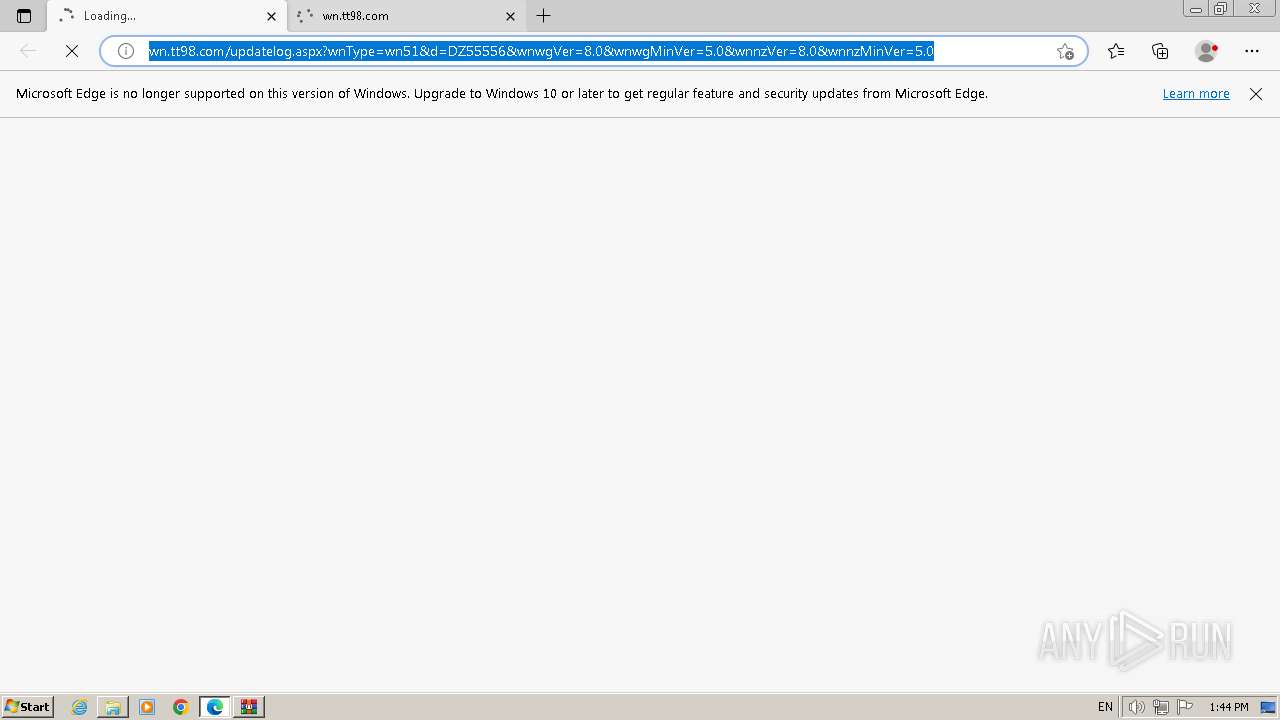This screenshot has height=720, width=1280.
Task: Open the EN language indicator
Action: pos(1105,707)
